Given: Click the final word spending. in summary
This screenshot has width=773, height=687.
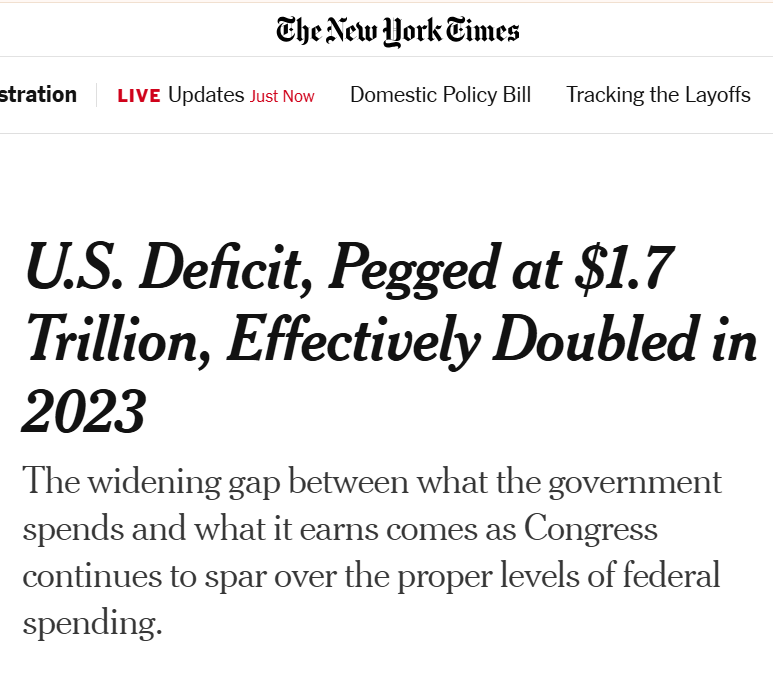Looking at the screenshot, I should pos(92,625).
